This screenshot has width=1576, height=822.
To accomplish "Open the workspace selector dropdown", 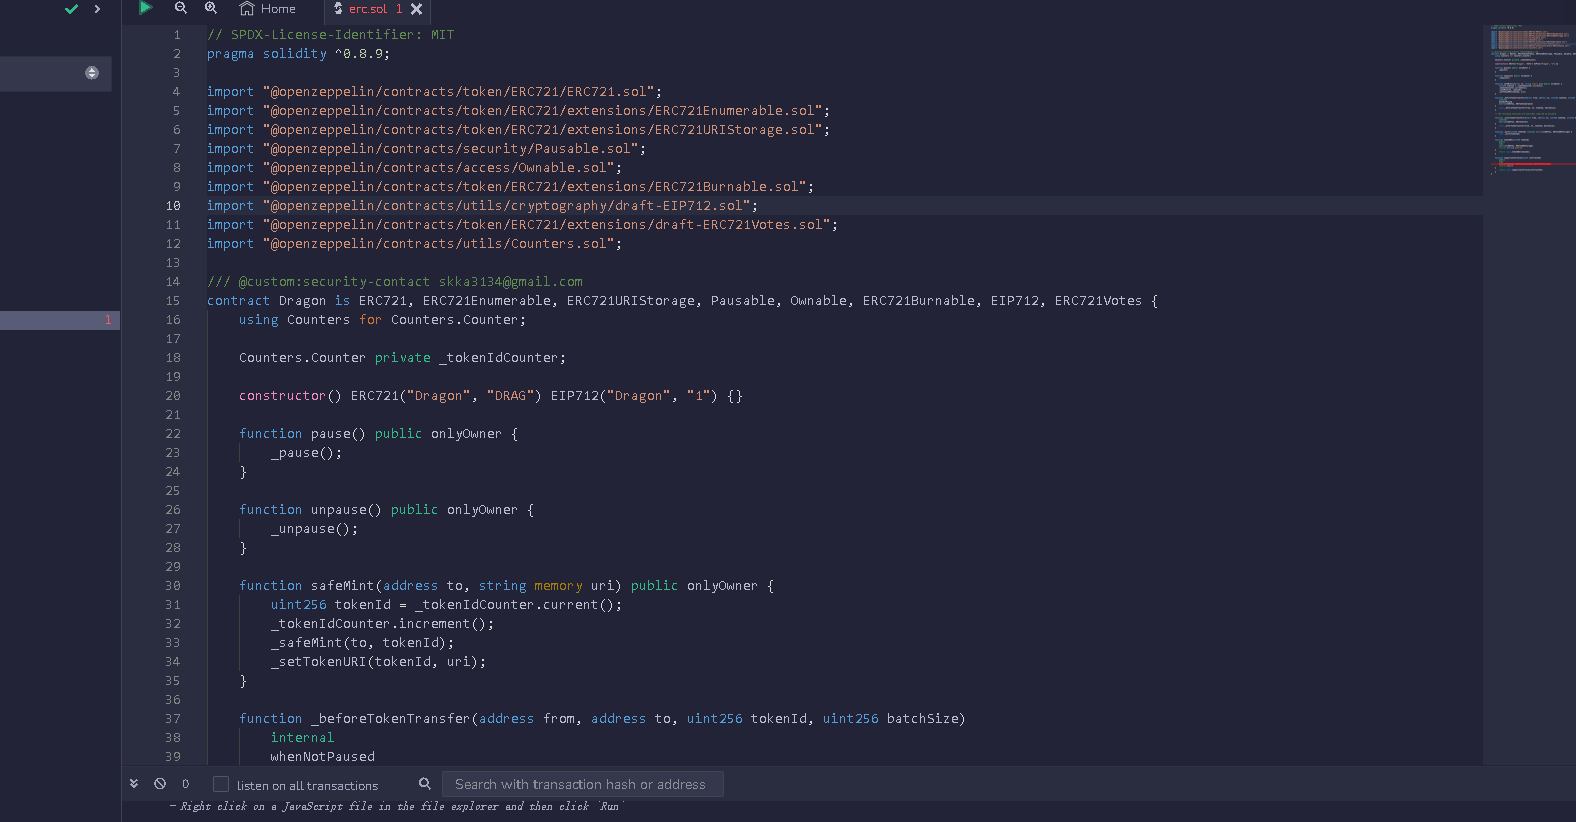I will pyautogui.click(x=91, y=73).
